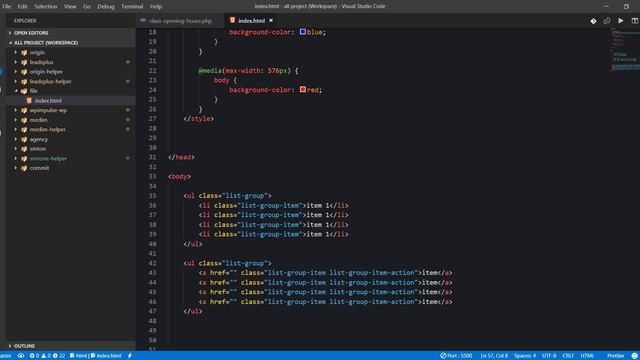Viewport: 640px width, 360px height.
Task: Click Ln 57, Col 8 cursor position
Action: tap(494, 356)
